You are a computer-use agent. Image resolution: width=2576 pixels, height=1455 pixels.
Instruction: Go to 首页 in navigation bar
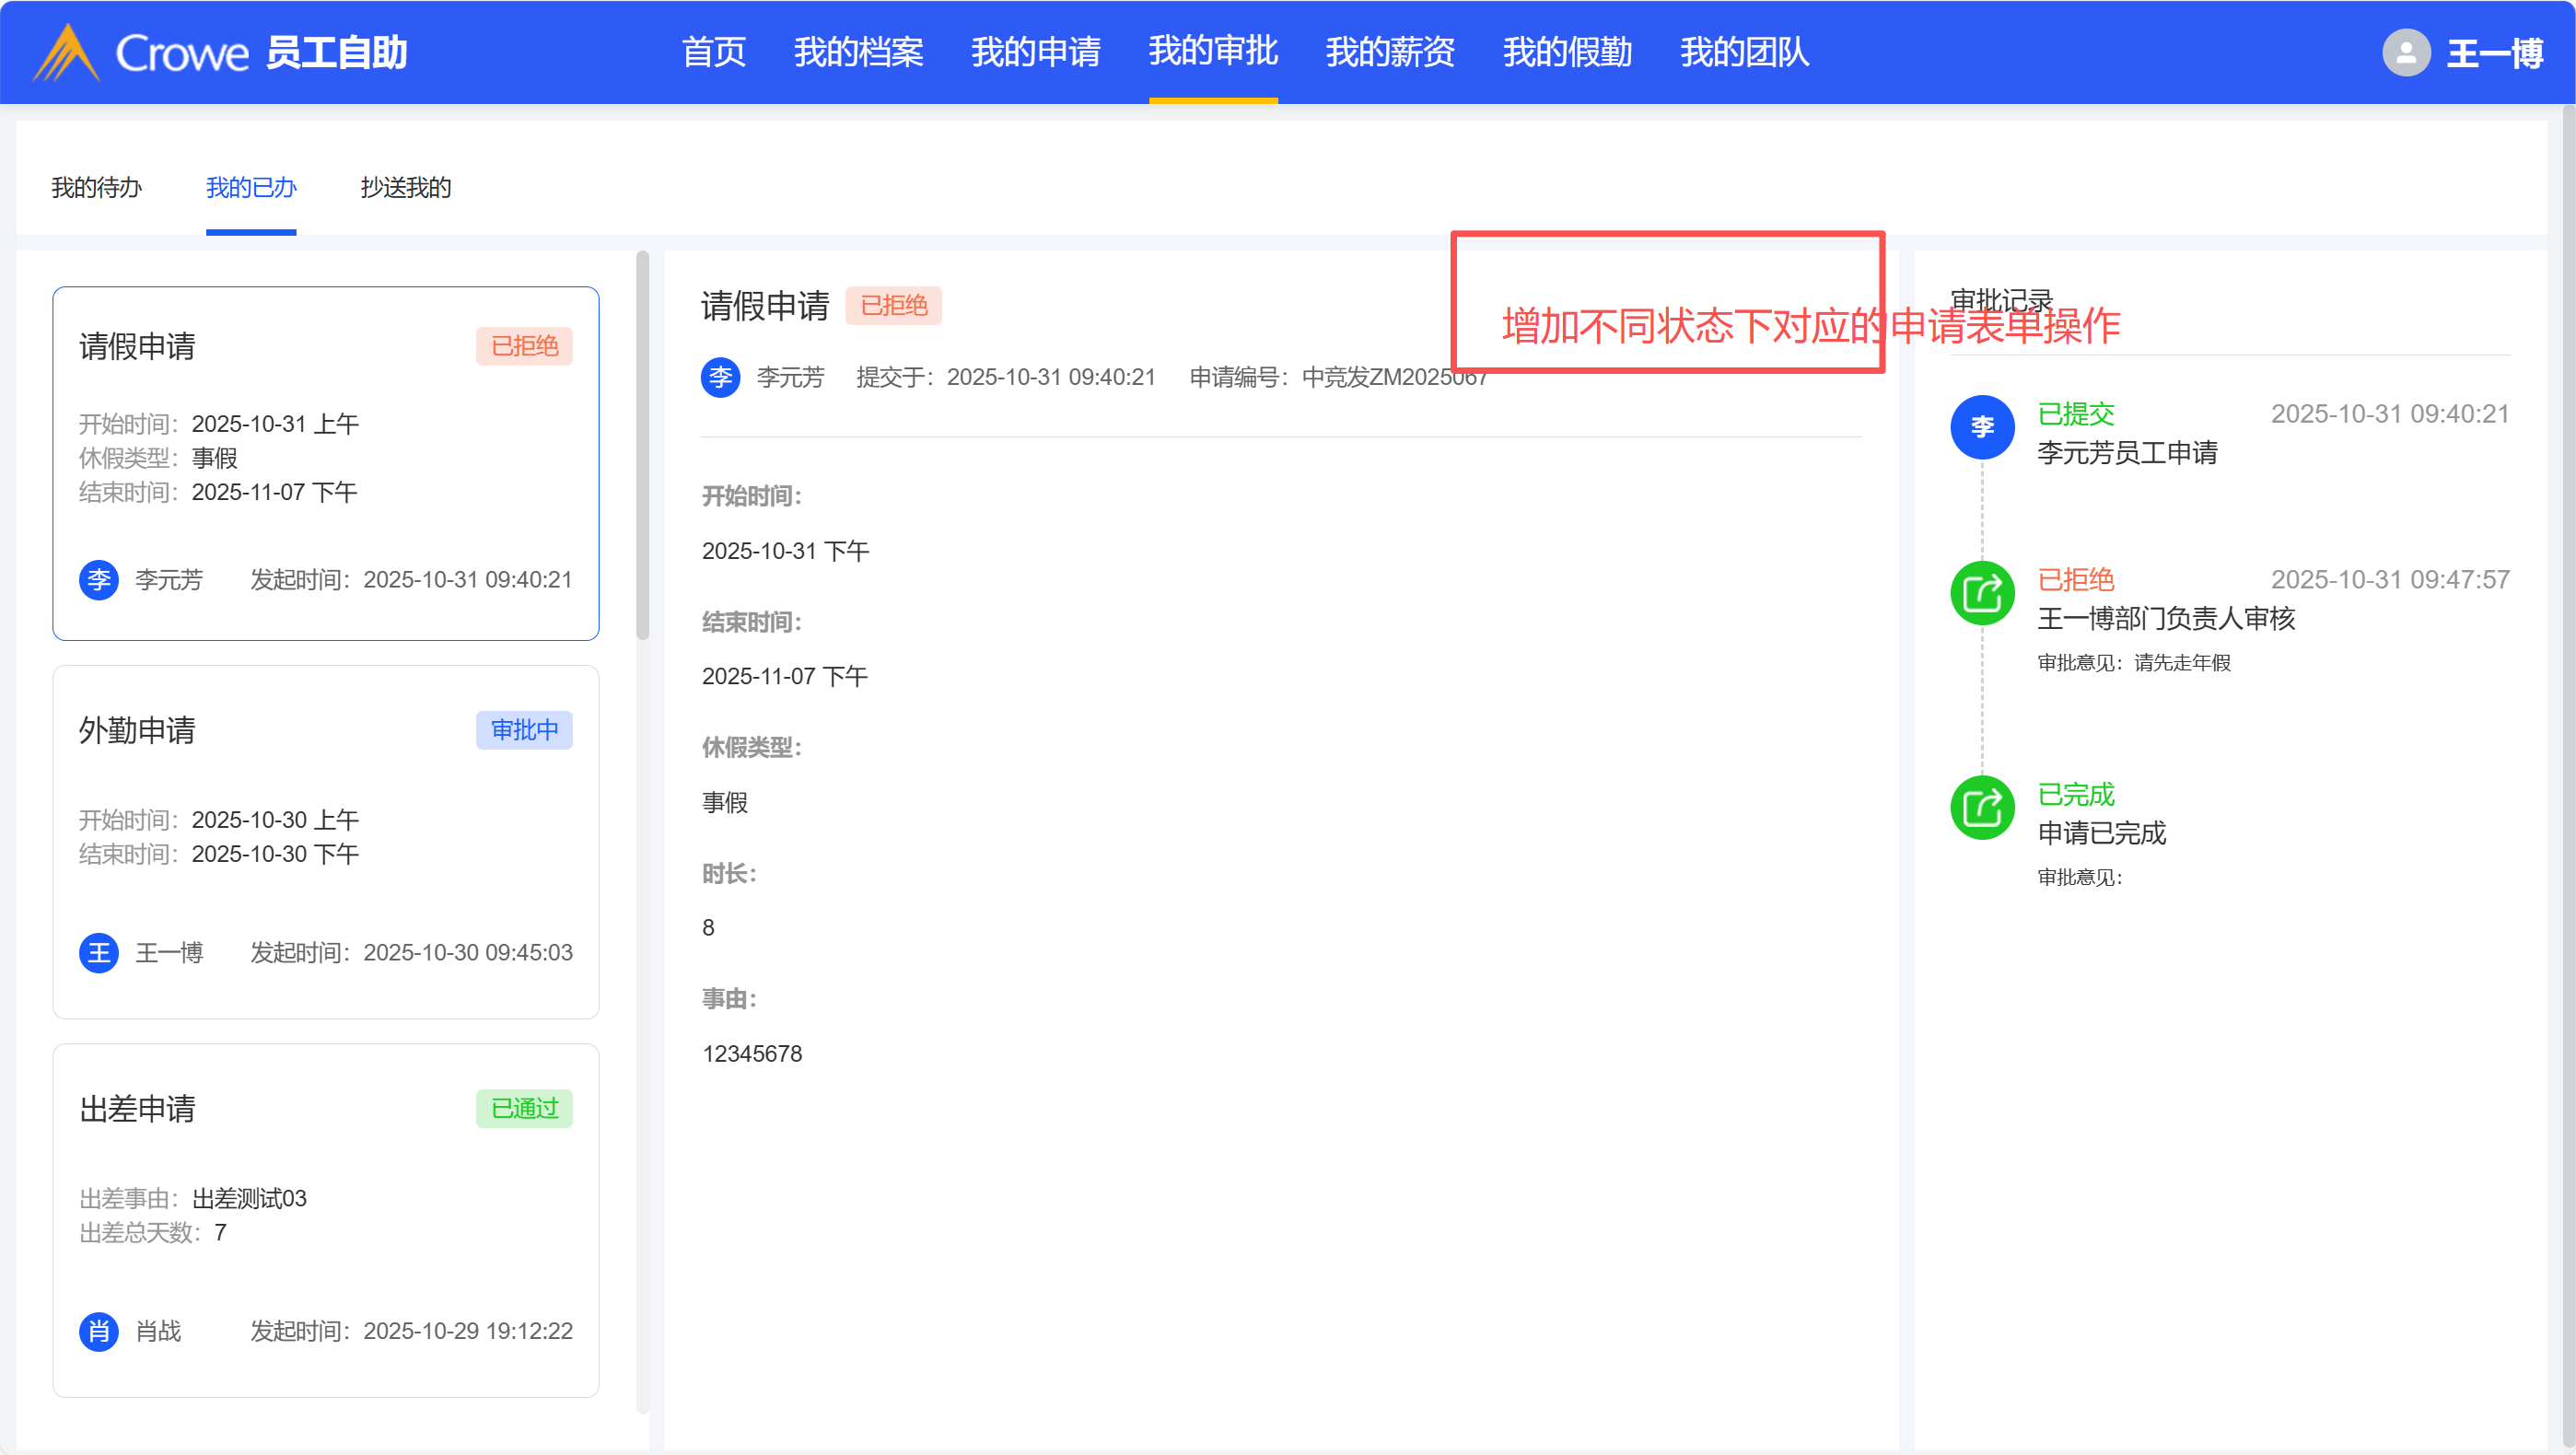[713, 52]
